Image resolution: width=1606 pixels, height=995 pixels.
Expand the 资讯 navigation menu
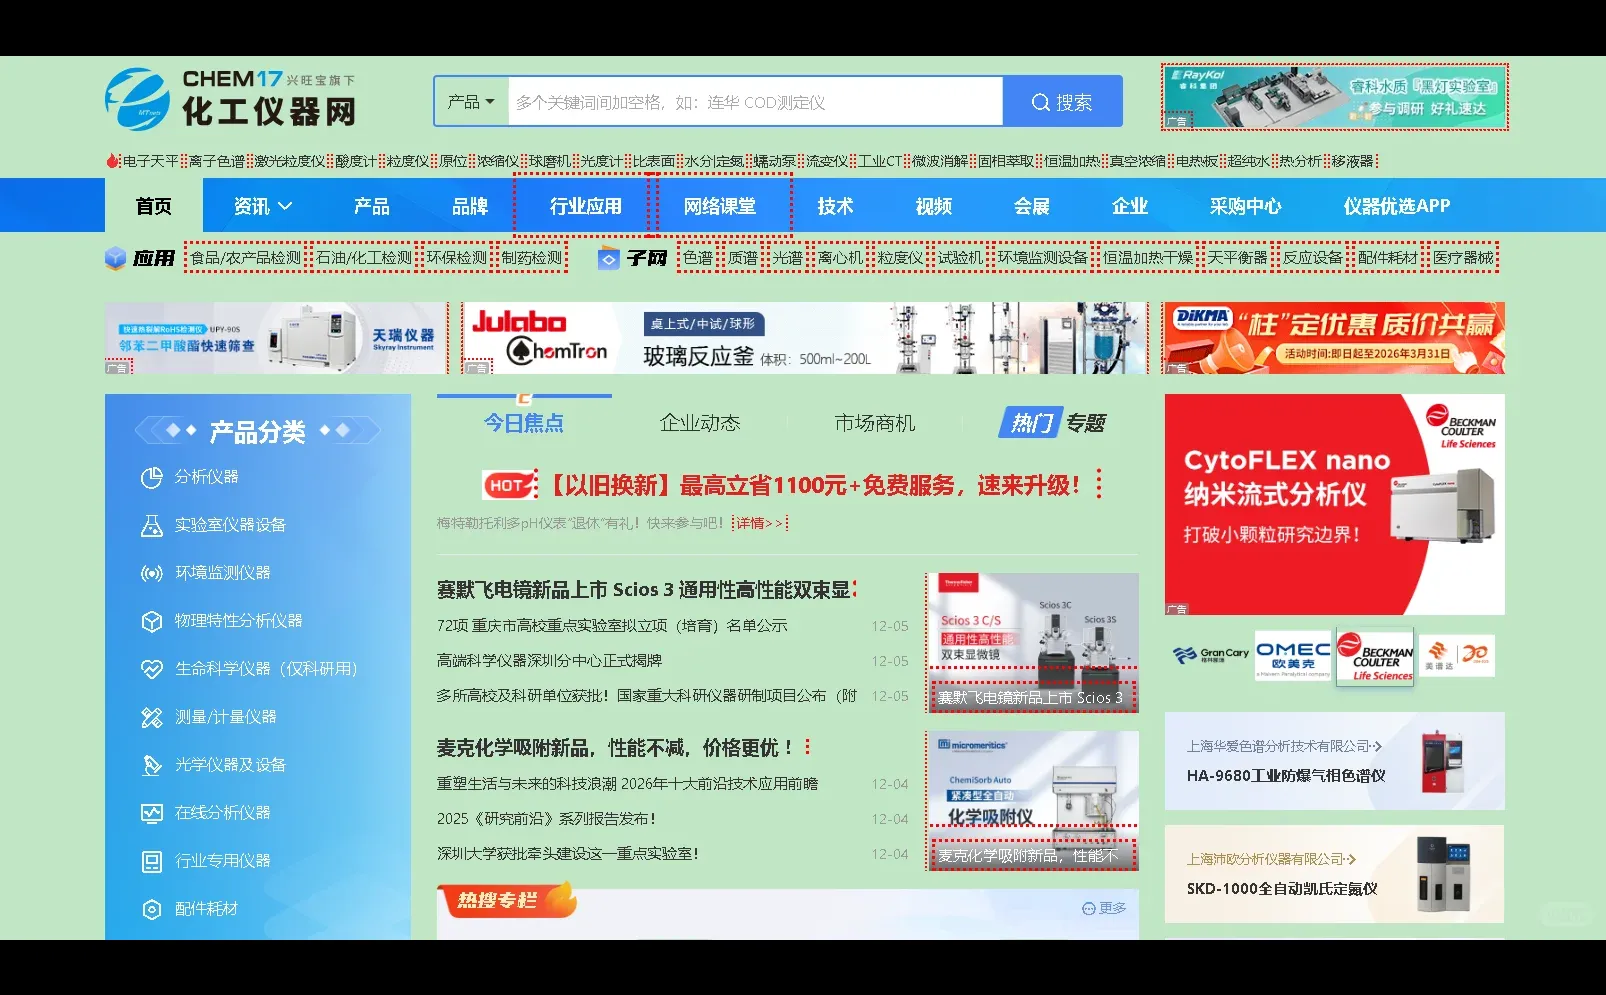(x=258, y=205)
